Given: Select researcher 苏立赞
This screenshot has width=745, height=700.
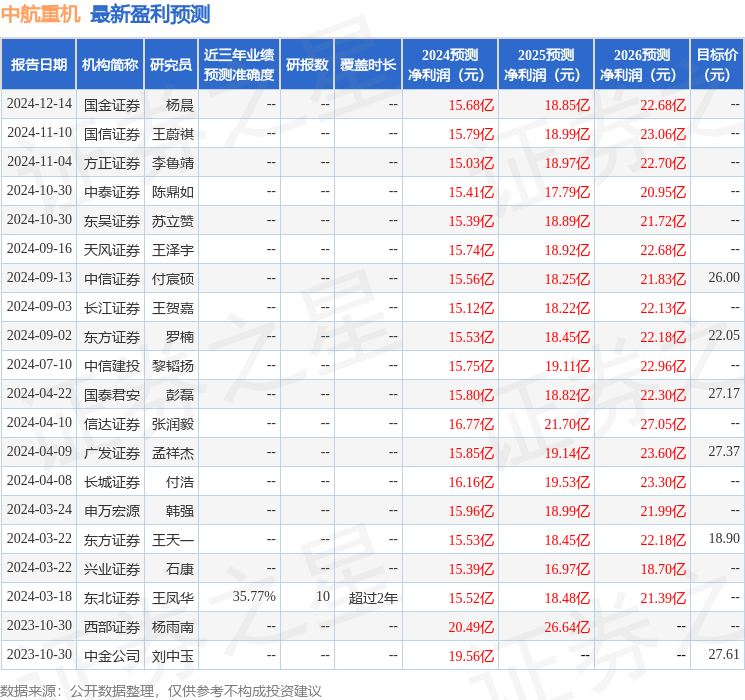Looking at the screenshot, I should (x=173, y=221).
